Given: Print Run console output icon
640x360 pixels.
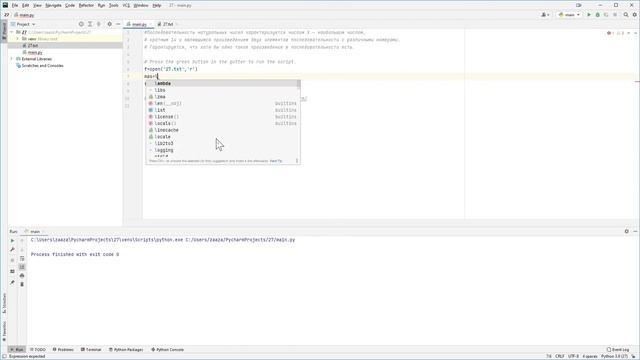Looking at the screenshot, I should [x=22, y=276].
